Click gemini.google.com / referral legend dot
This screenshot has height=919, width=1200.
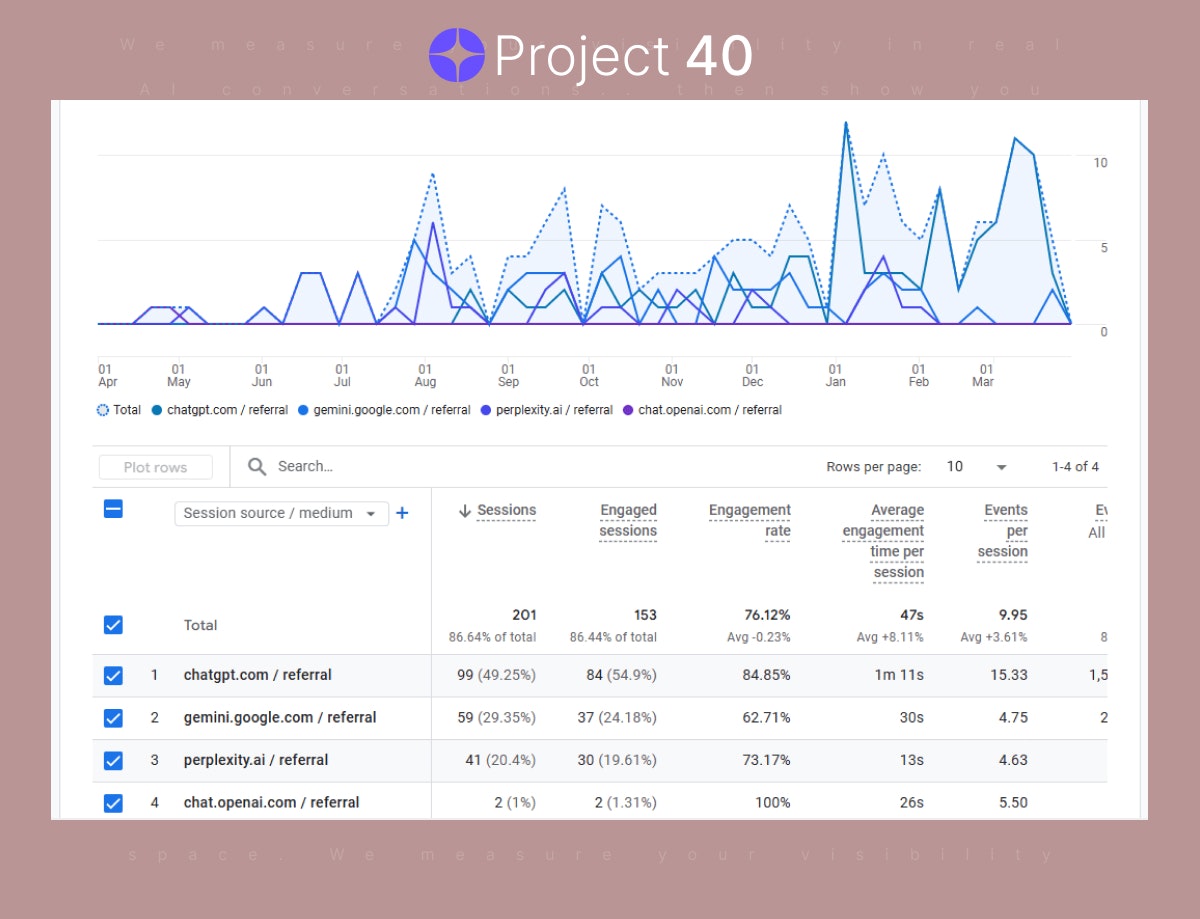(x=303, y=410)
